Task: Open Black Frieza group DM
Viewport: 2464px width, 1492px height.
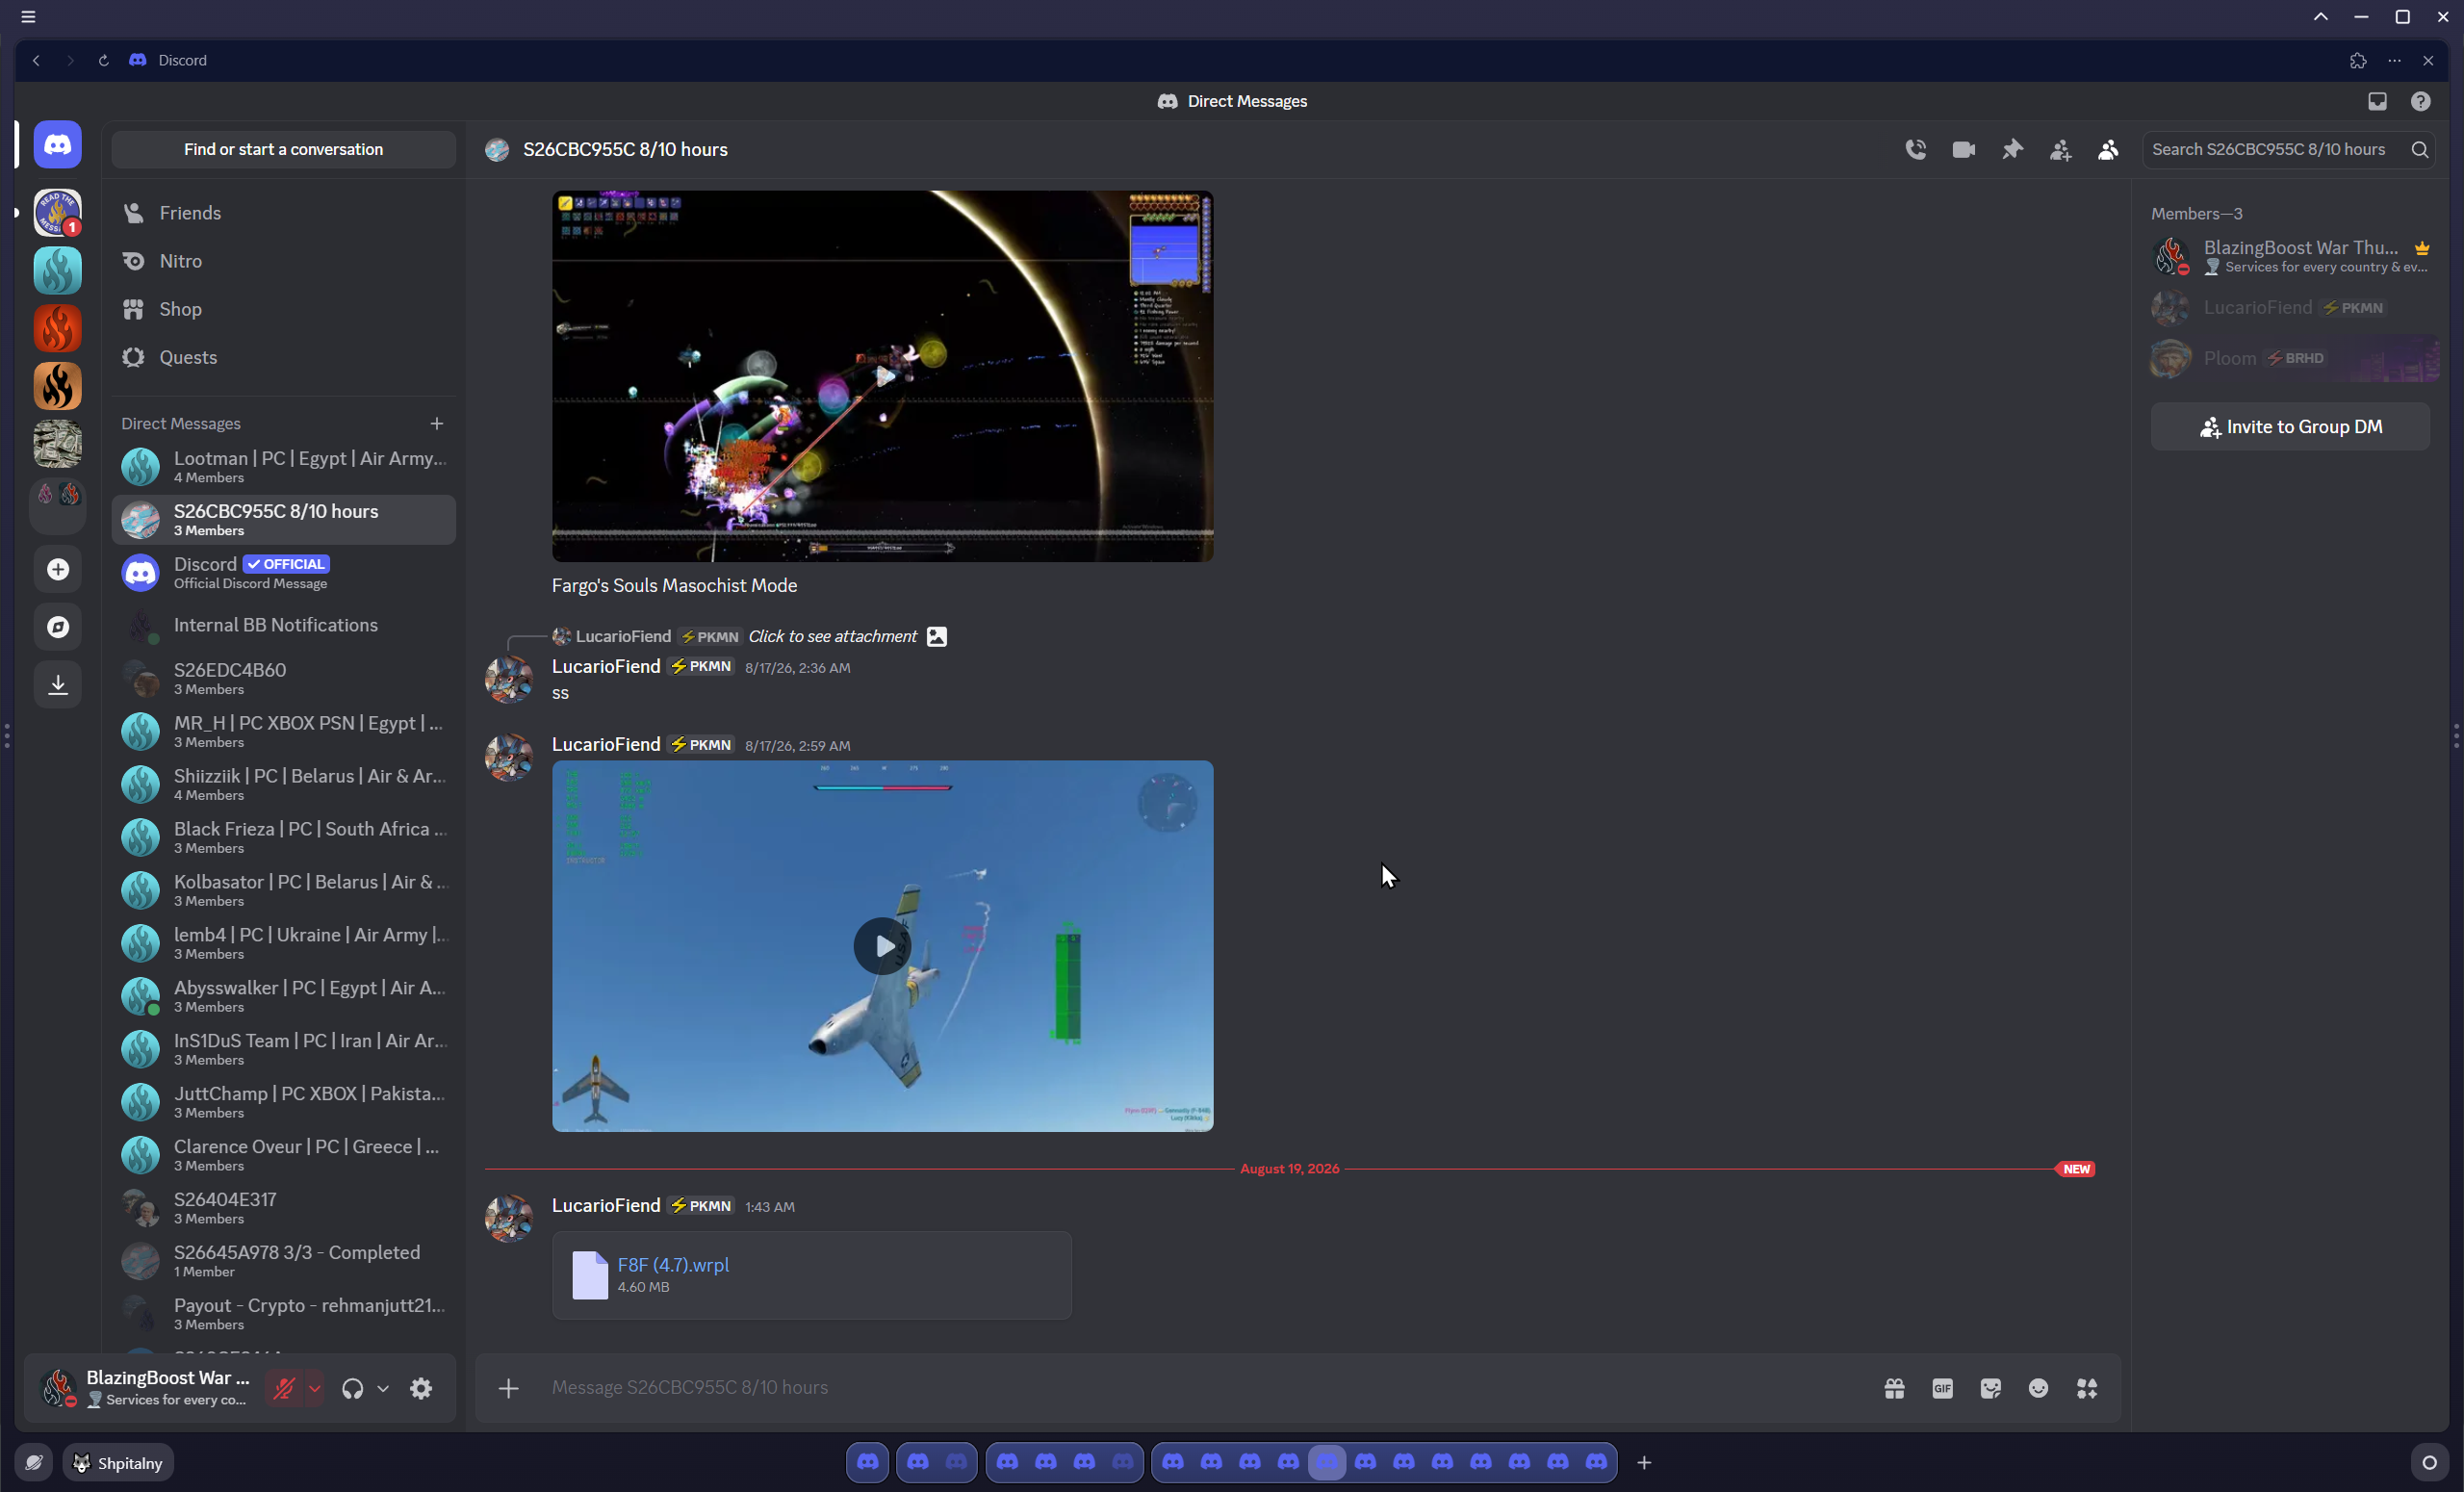Action: click(284, 837)
